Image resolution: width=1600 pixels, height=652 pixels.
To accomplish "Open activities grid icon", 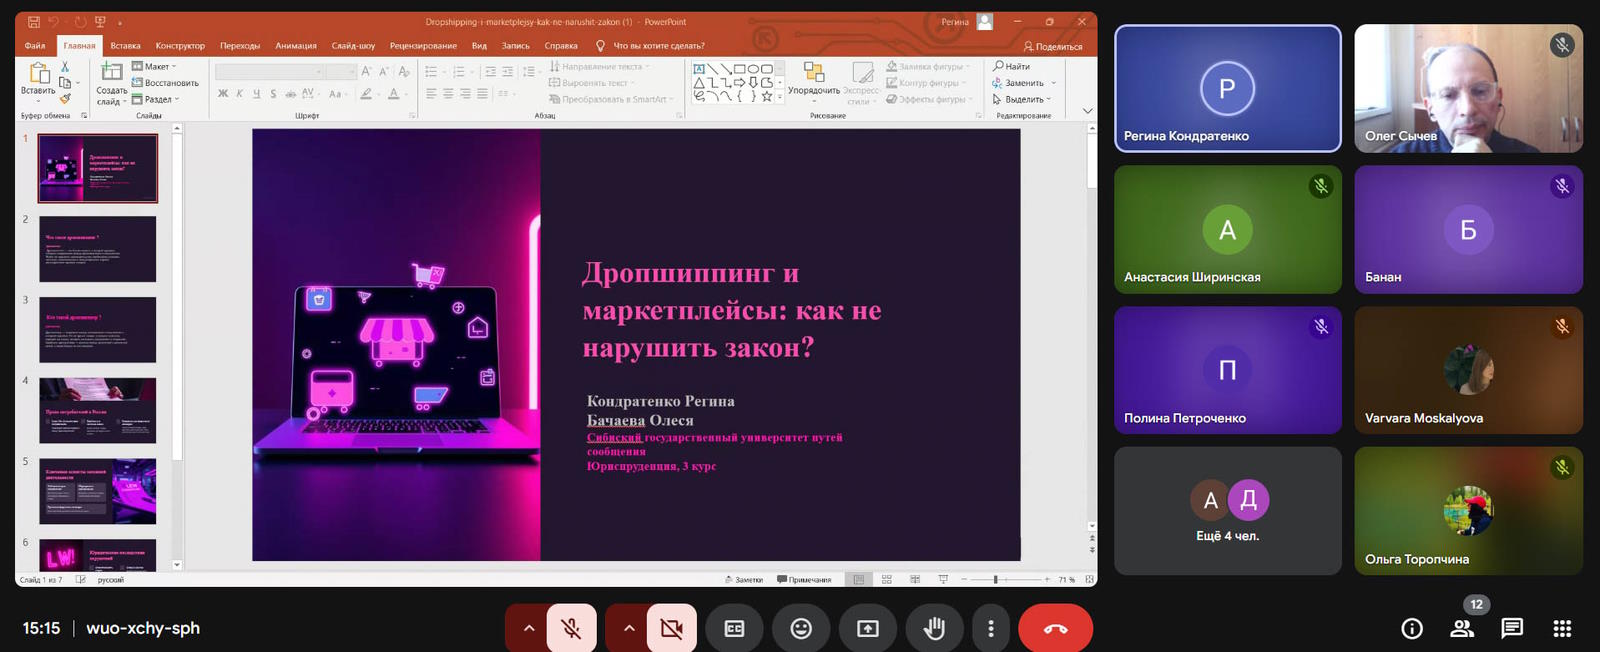I will coord(1562,628).
